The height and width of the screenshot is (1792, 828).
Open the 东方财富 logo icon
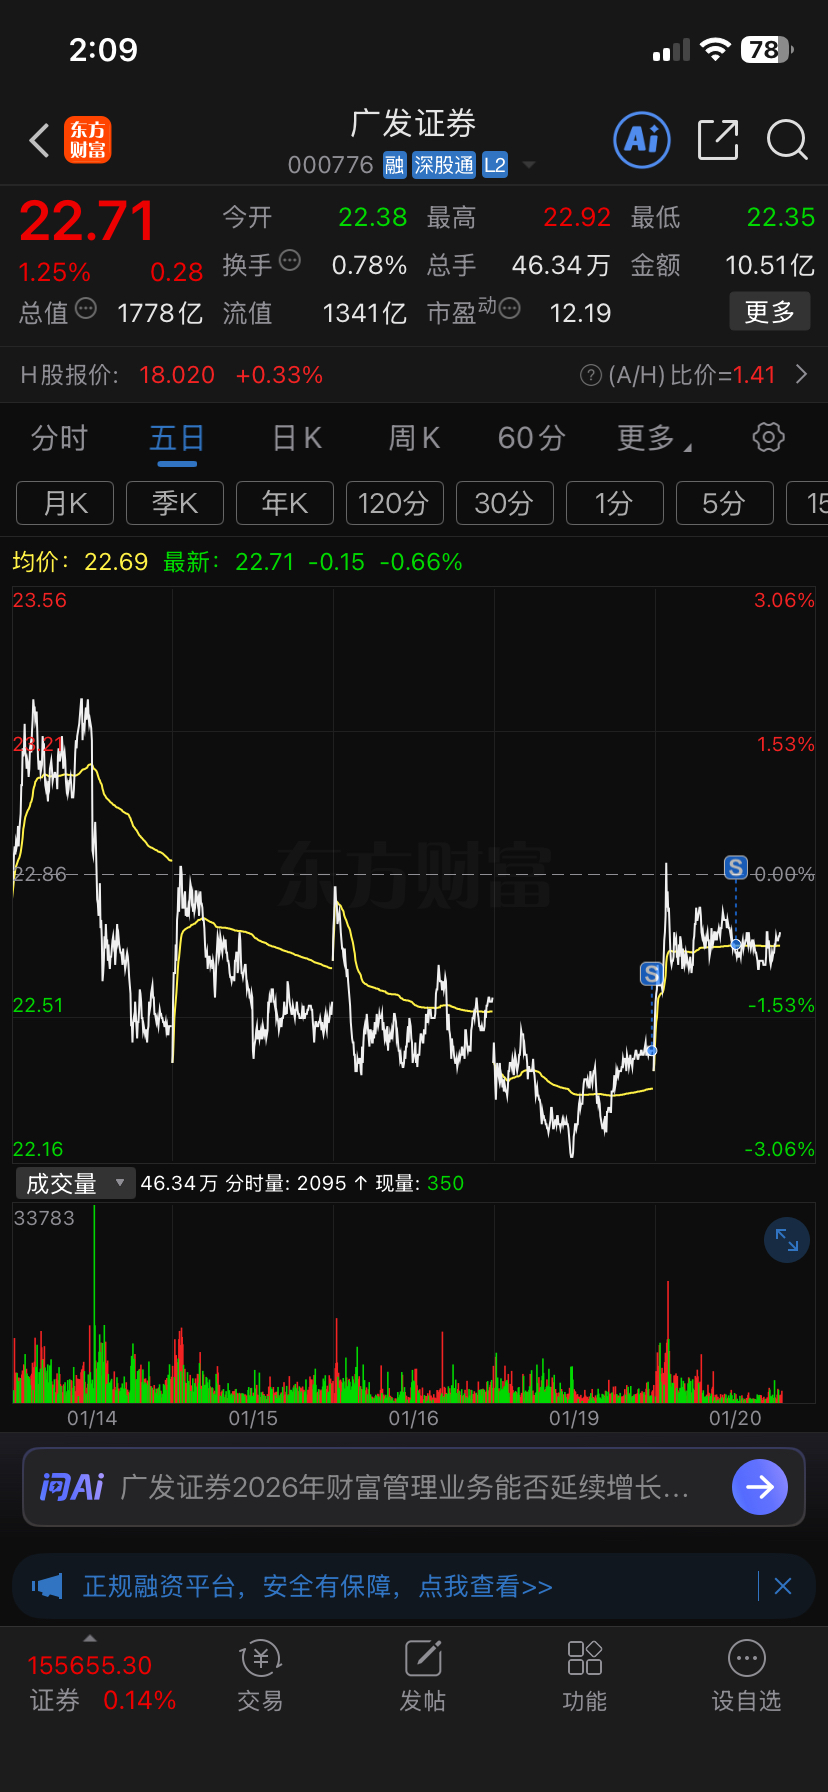click(88, 140)
